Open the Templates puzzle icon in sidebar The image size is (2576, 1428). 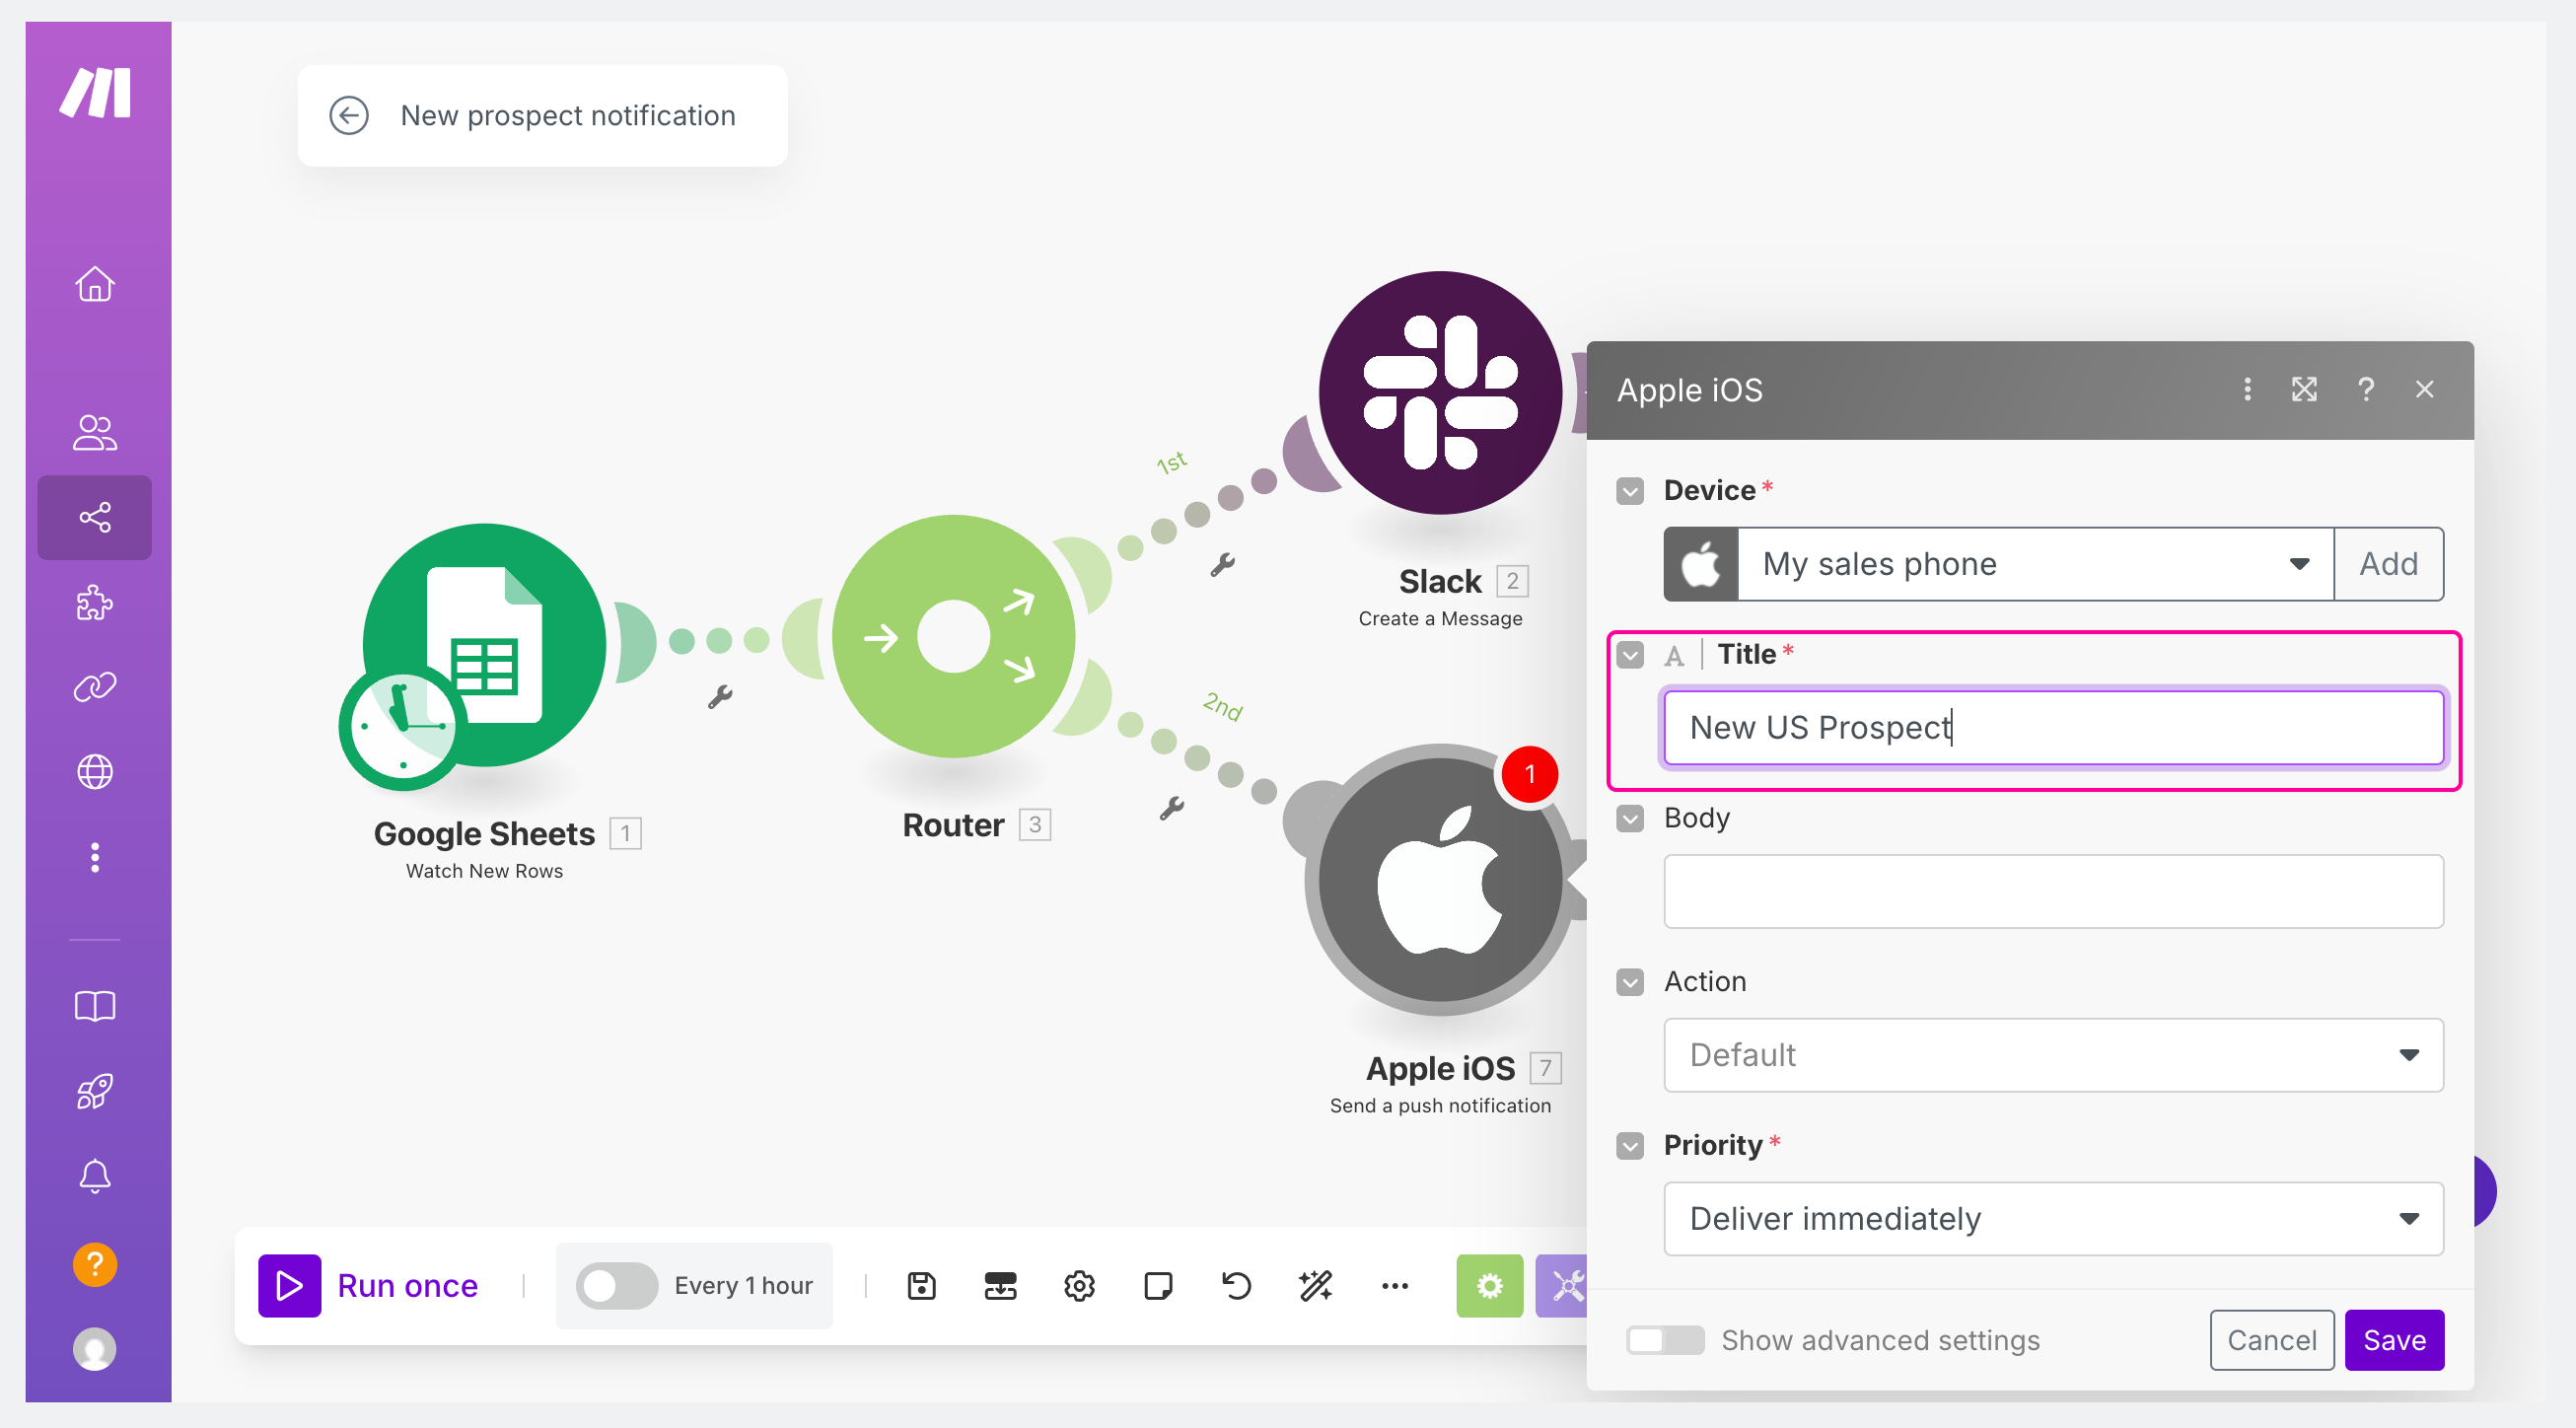coord(95,602)
